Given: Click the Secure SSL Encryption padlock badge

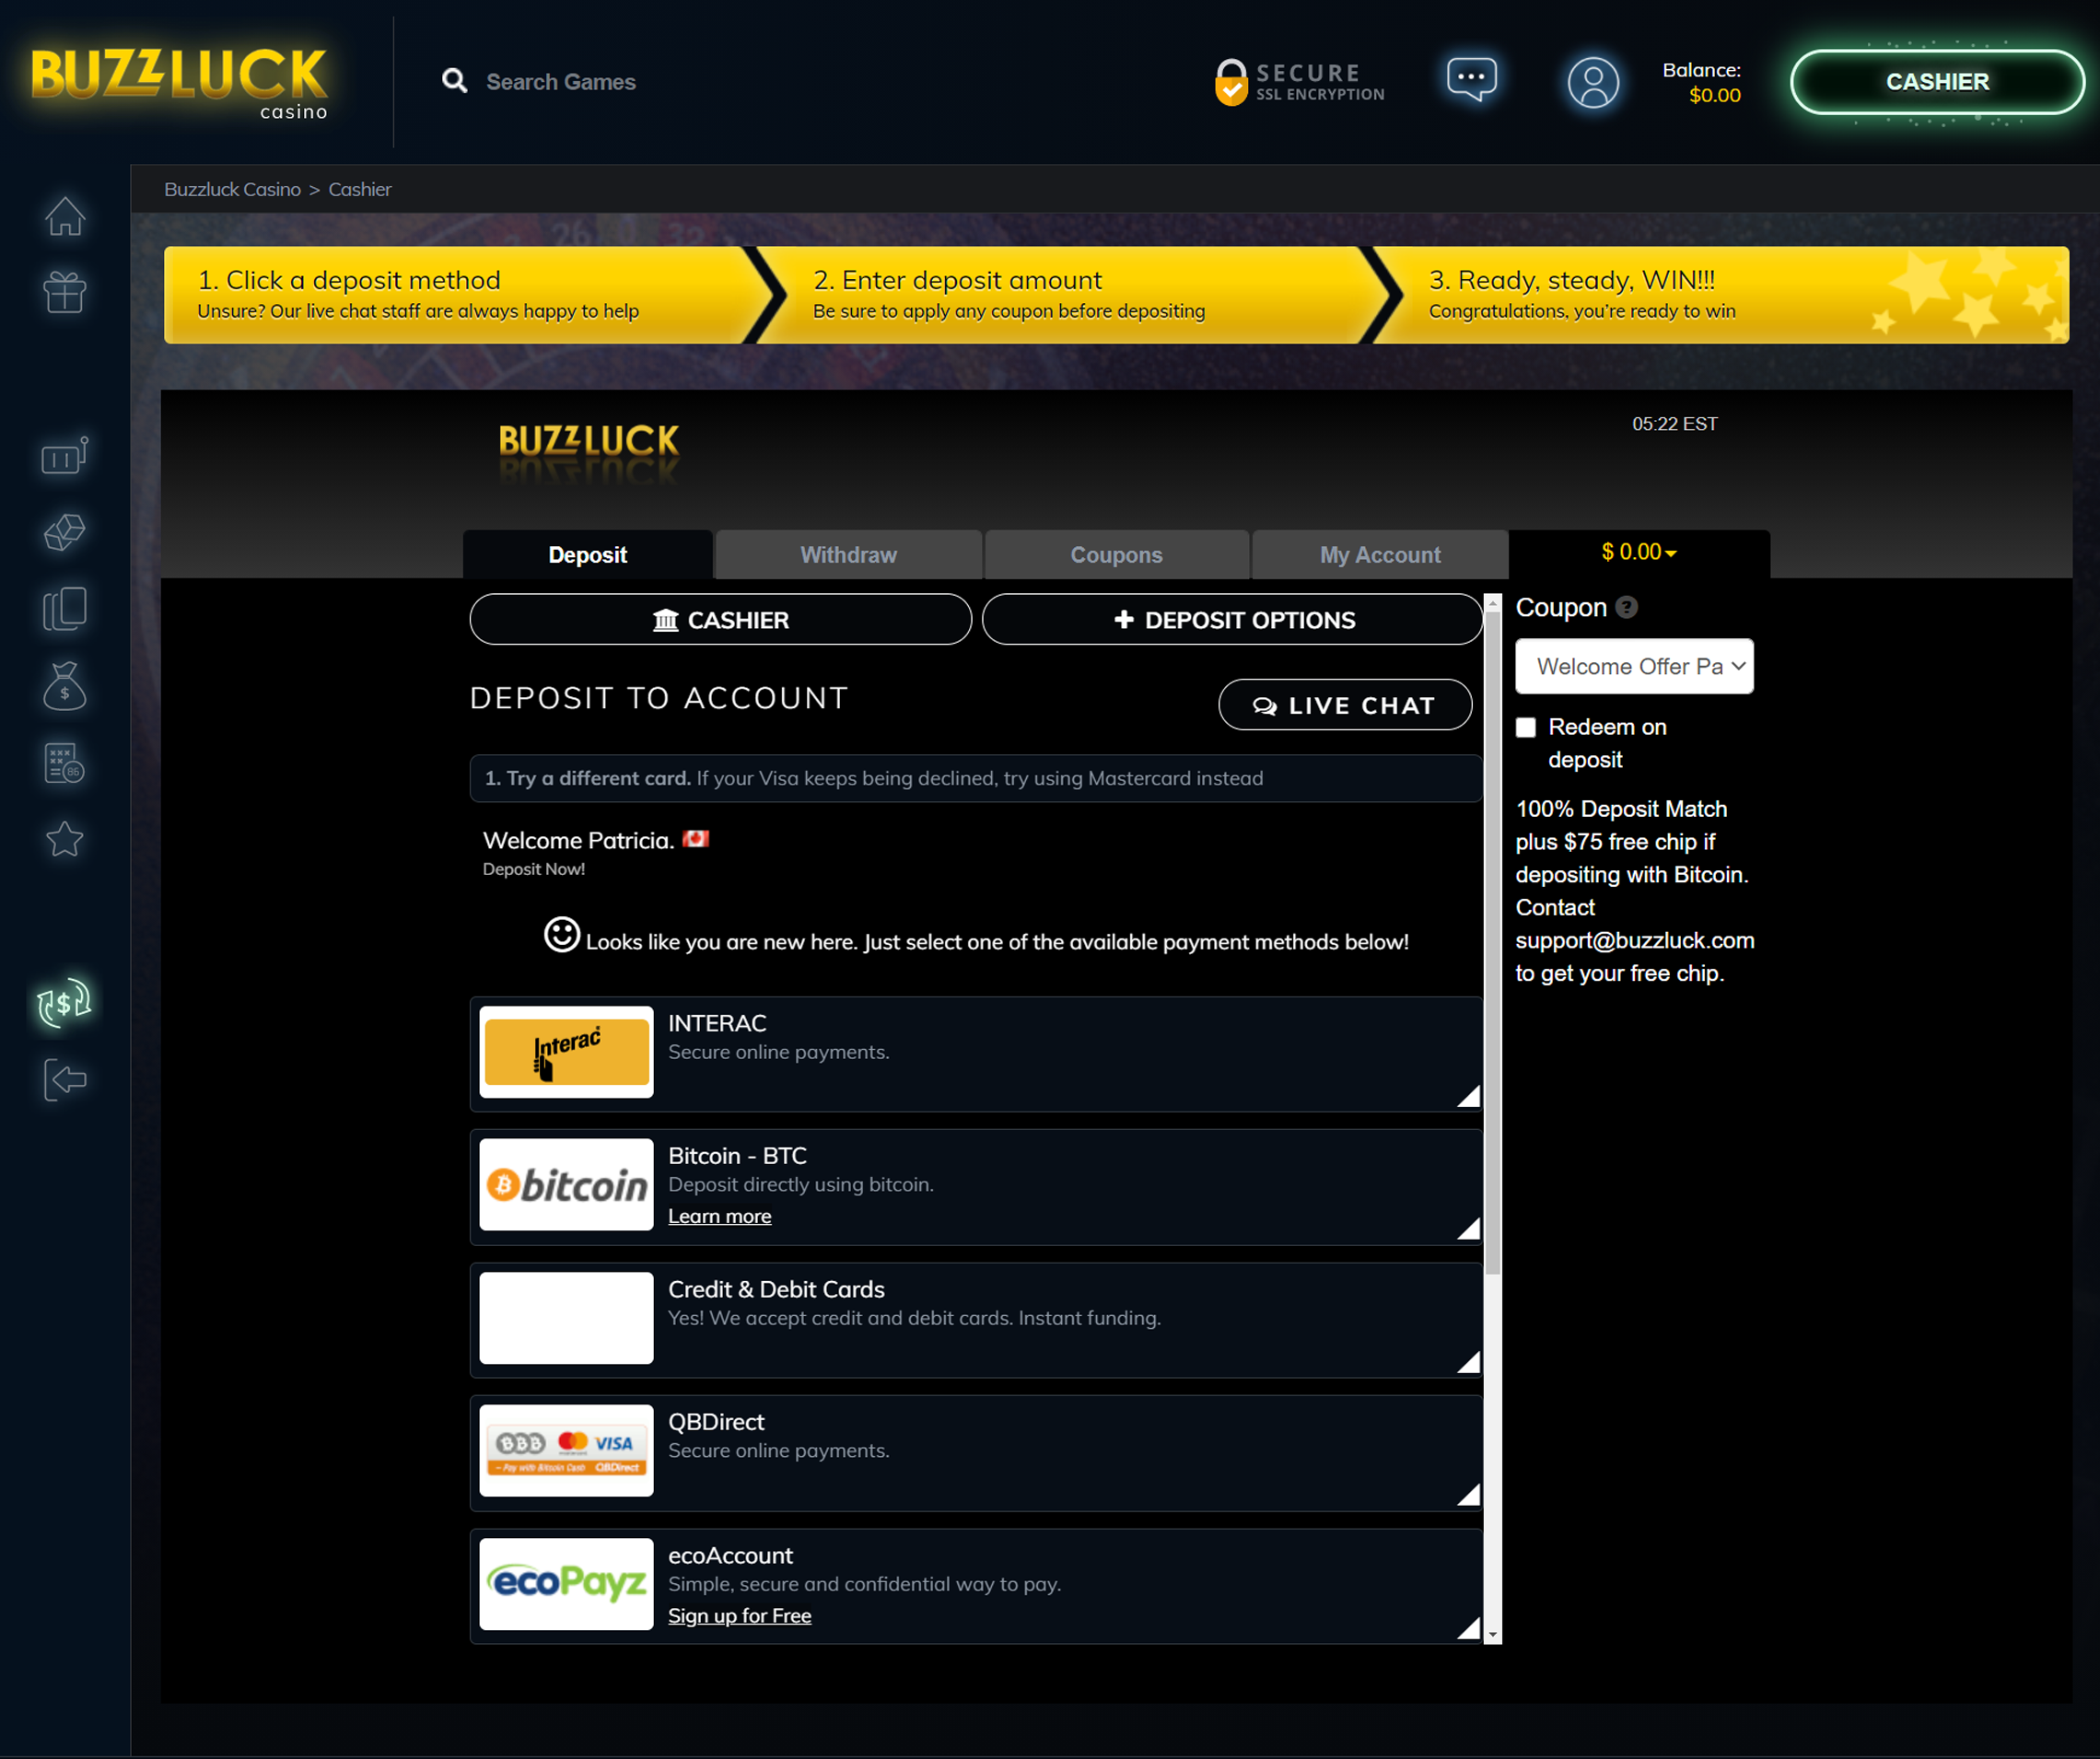Looking at the screenshot, I should [x=1300, y=82].
